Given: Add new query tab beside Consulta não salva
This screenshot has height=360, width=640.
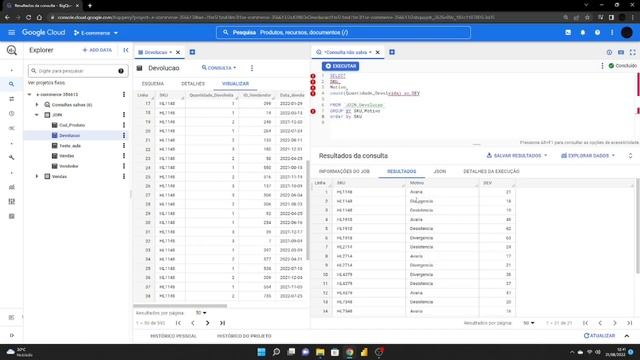Looking at the screenshot, I should click(392, 52).
